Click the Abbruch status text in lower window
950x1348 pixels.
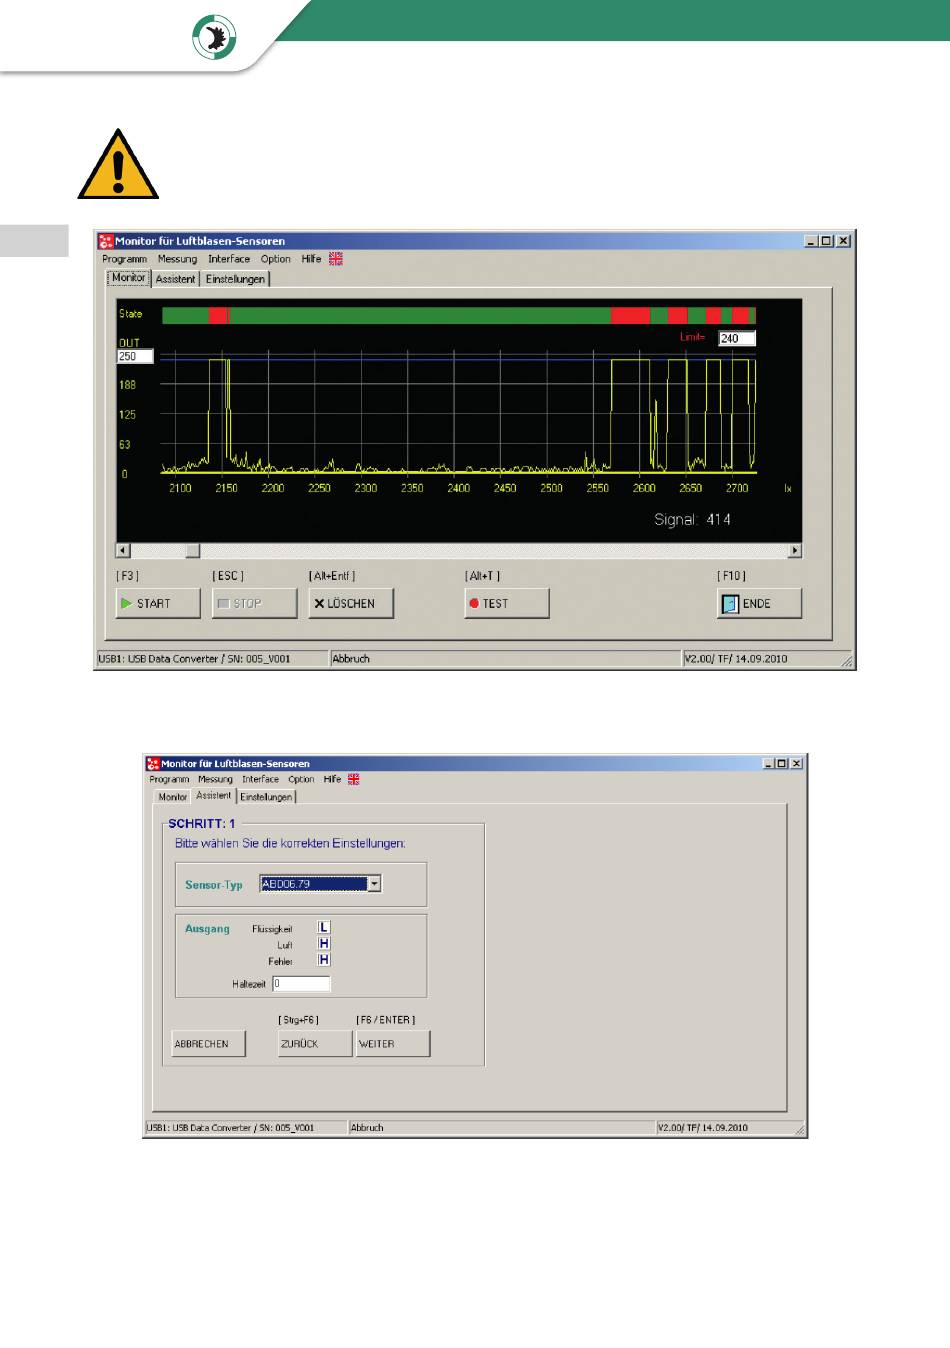(367, 1128)
